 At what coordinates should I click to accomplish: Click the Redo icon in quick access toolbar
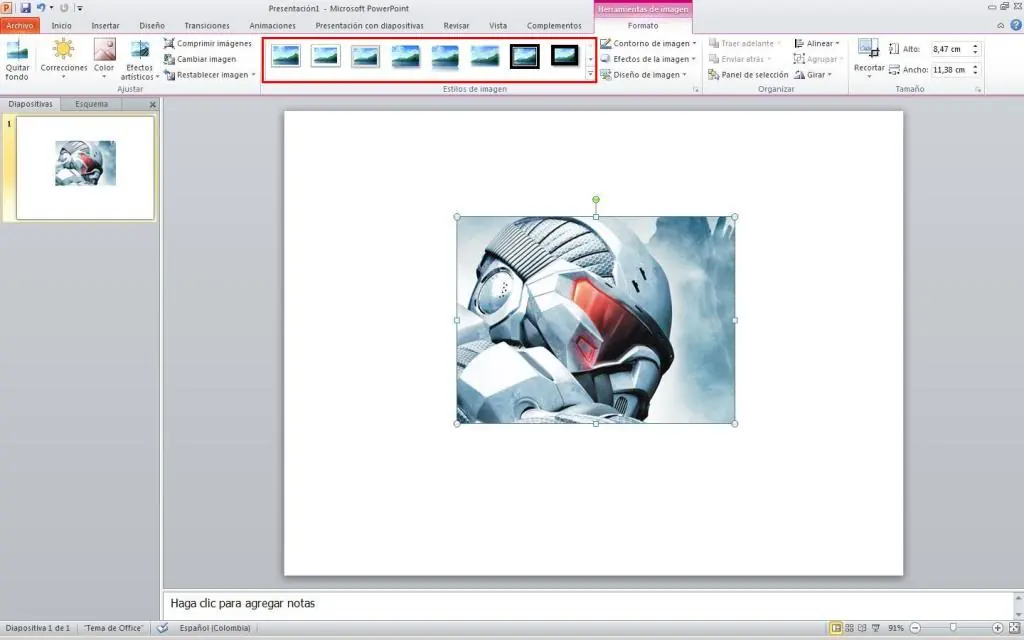pyautogui.click(x=64, y=8)
